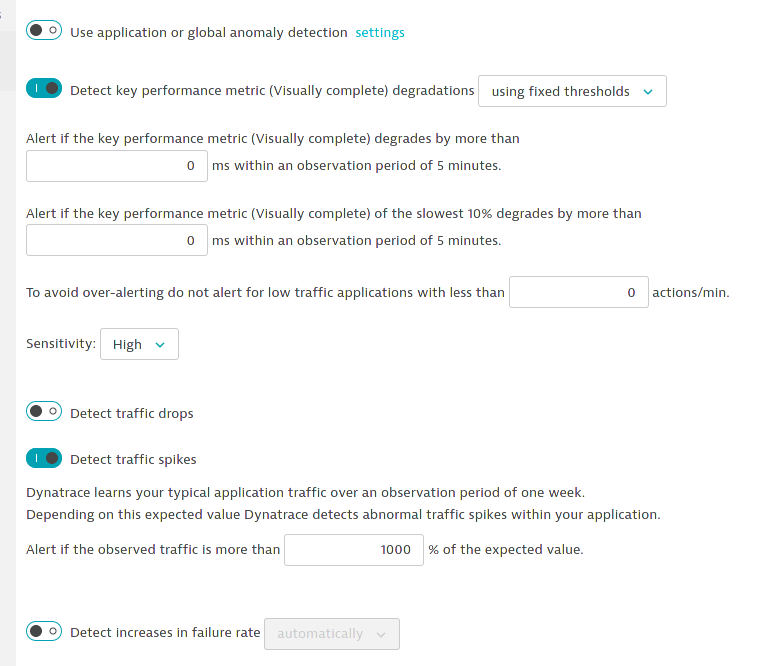This screenshot has height=666, width=758.
Task: Click the traffic spike percentage field showing 1000
Action: pos(354,550)
